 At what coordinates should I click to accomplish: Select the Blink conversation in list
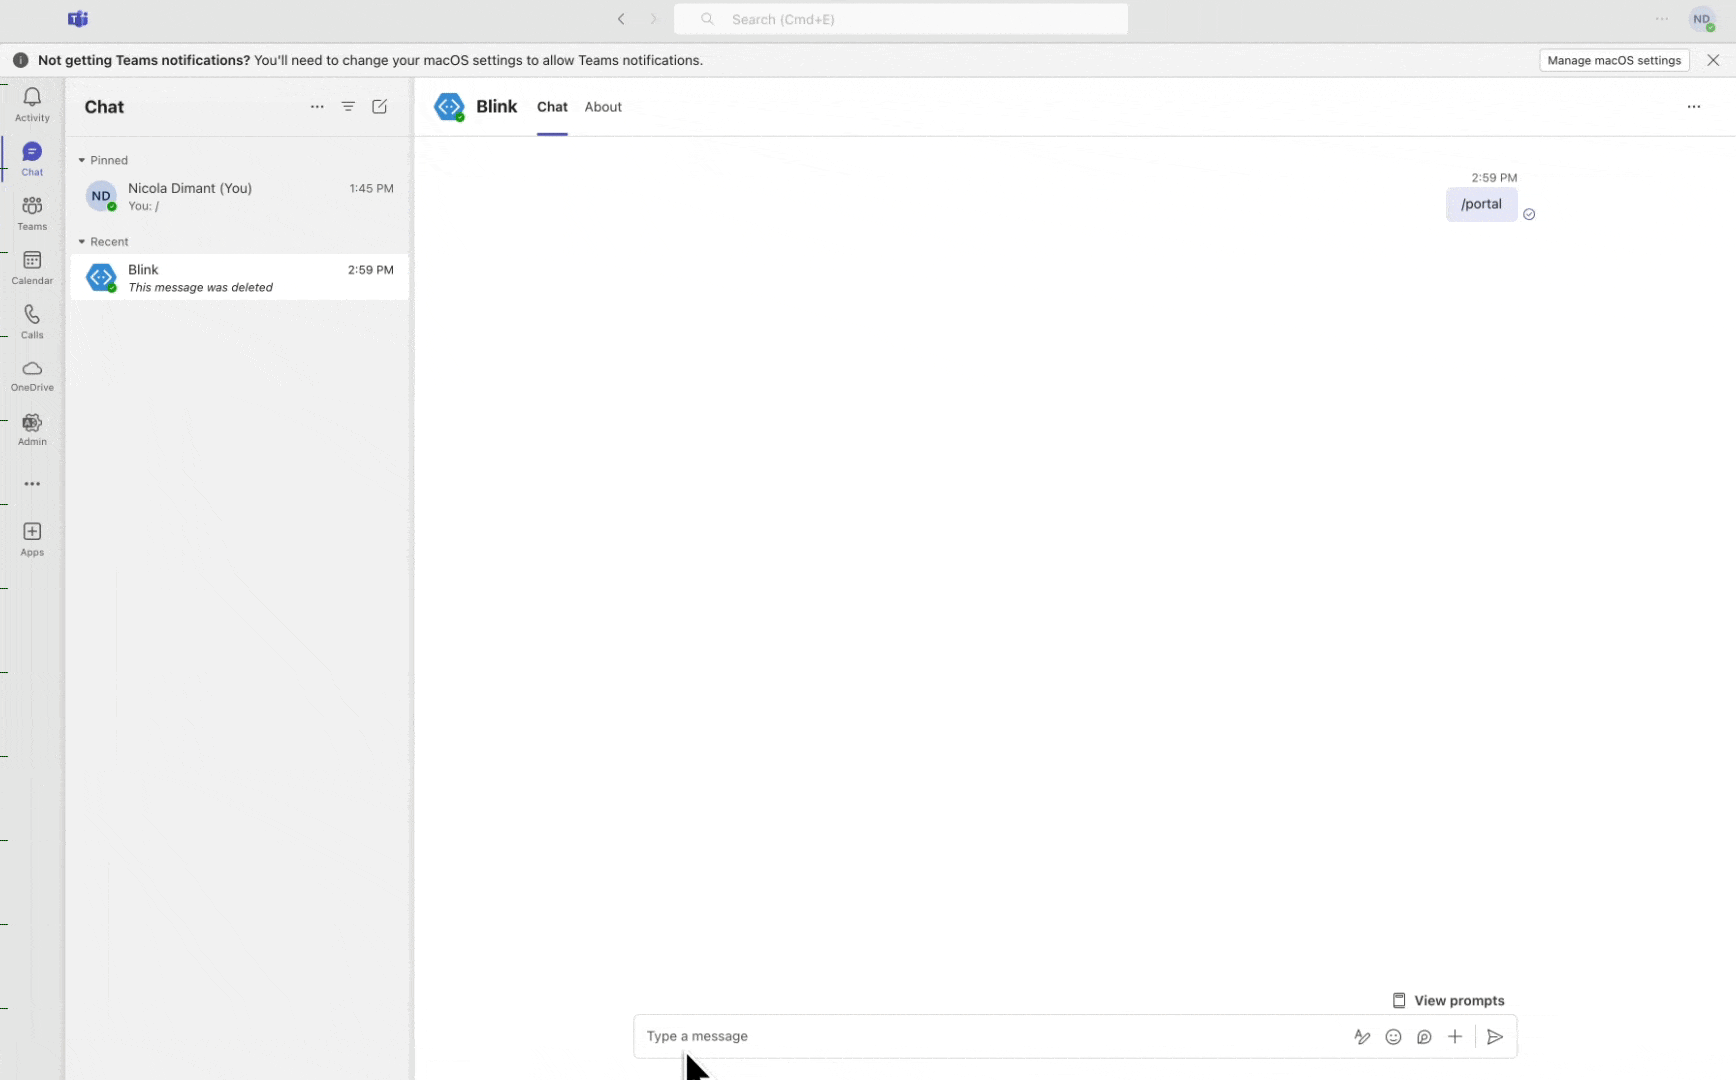pos(240,277)
